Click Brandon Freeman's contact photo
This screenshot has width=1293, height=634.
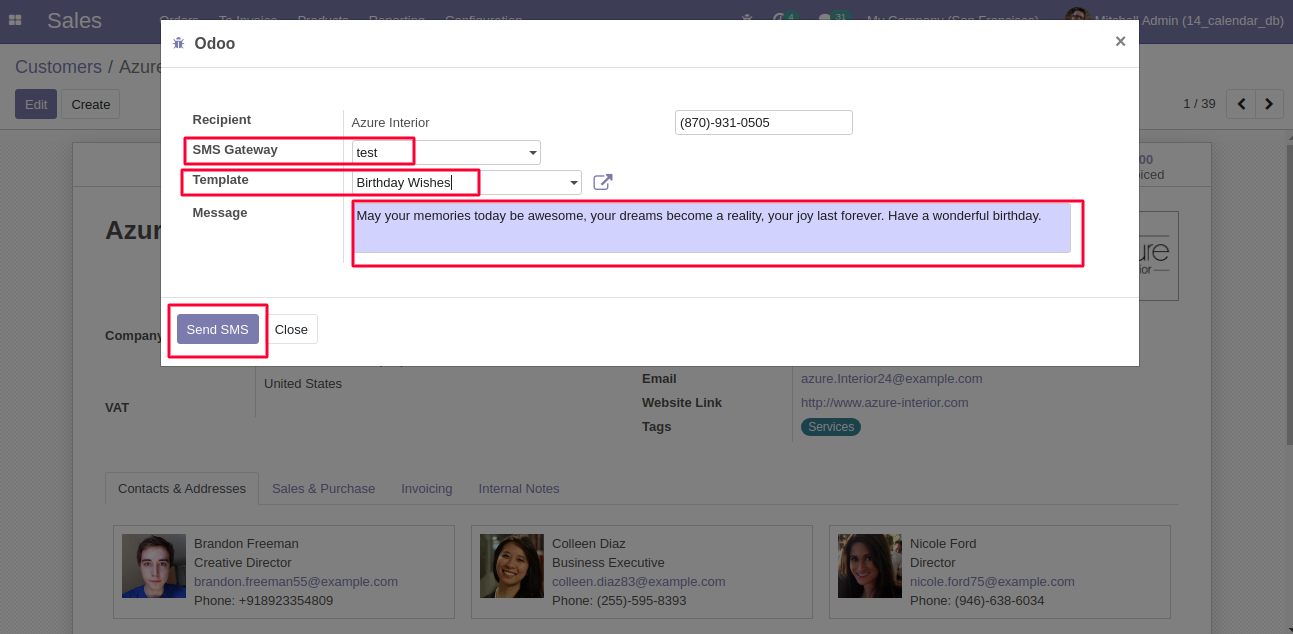(x=154, y=566)
